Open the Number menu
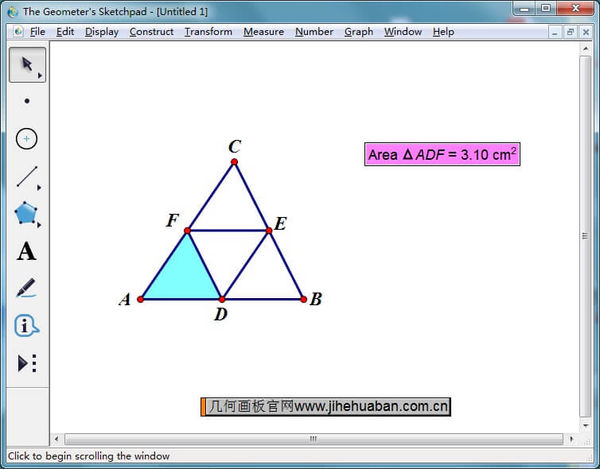Screen dimensions: 600x469 [314, 32]
